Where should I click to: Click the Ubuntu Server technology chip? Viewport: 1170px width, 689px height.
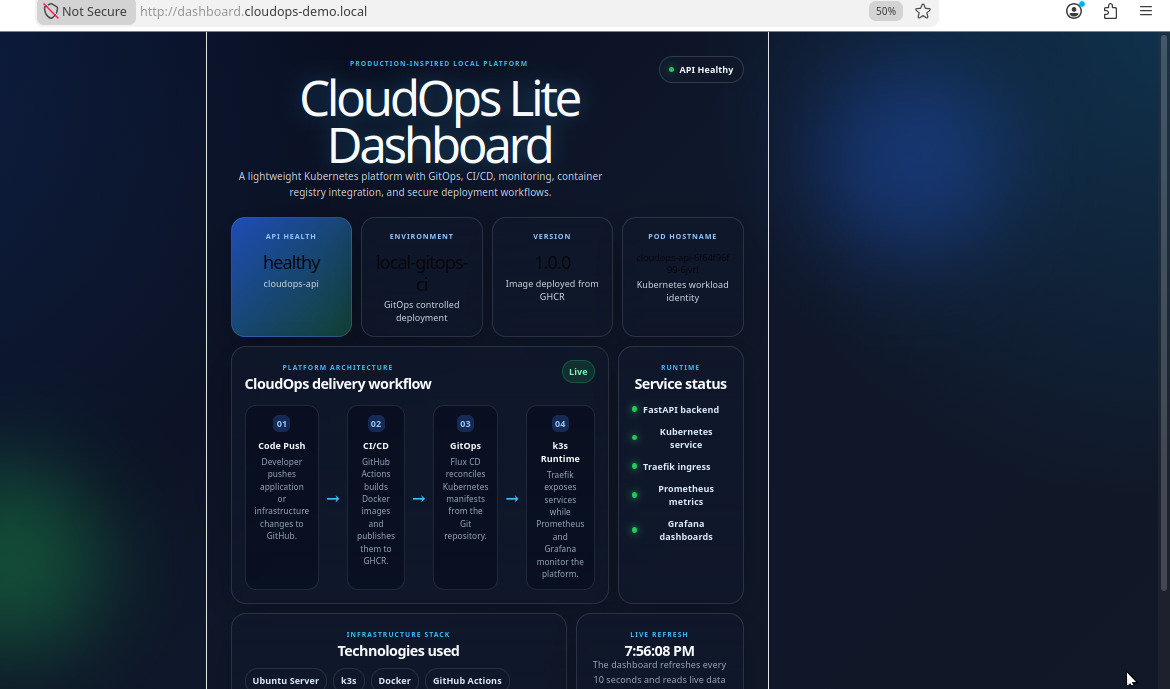pos(286,681)
